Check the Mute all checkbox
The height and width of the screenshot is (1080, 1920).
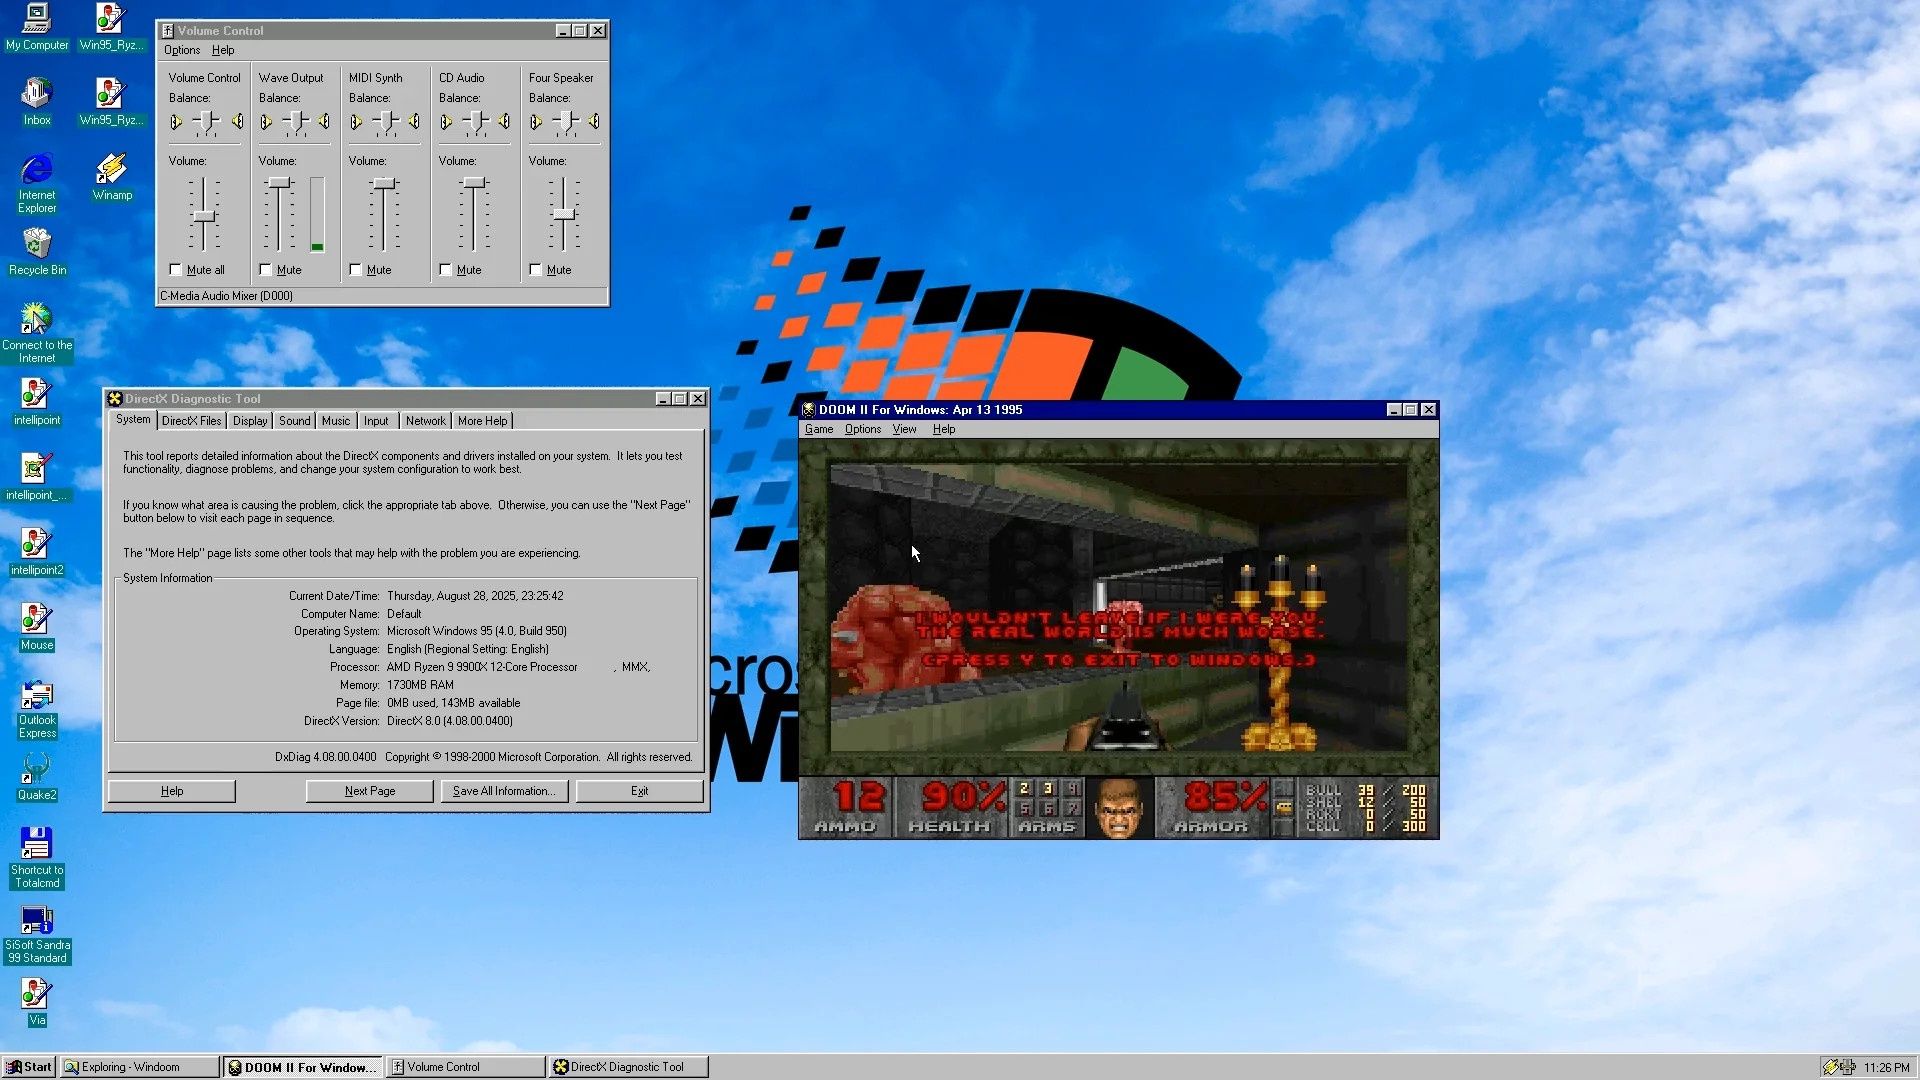(176, 270)
